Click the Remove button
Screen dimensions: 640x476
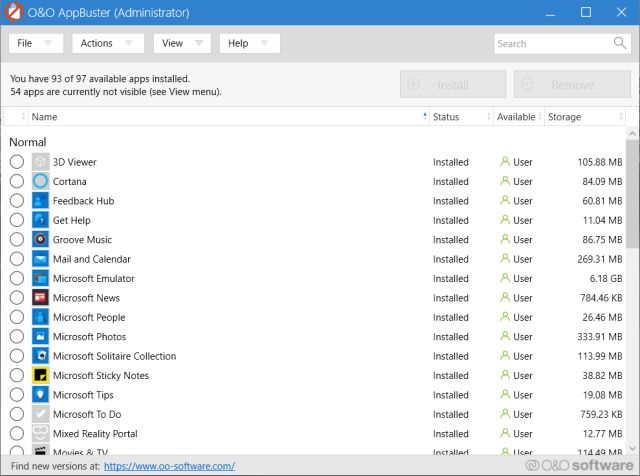[571, 85]
